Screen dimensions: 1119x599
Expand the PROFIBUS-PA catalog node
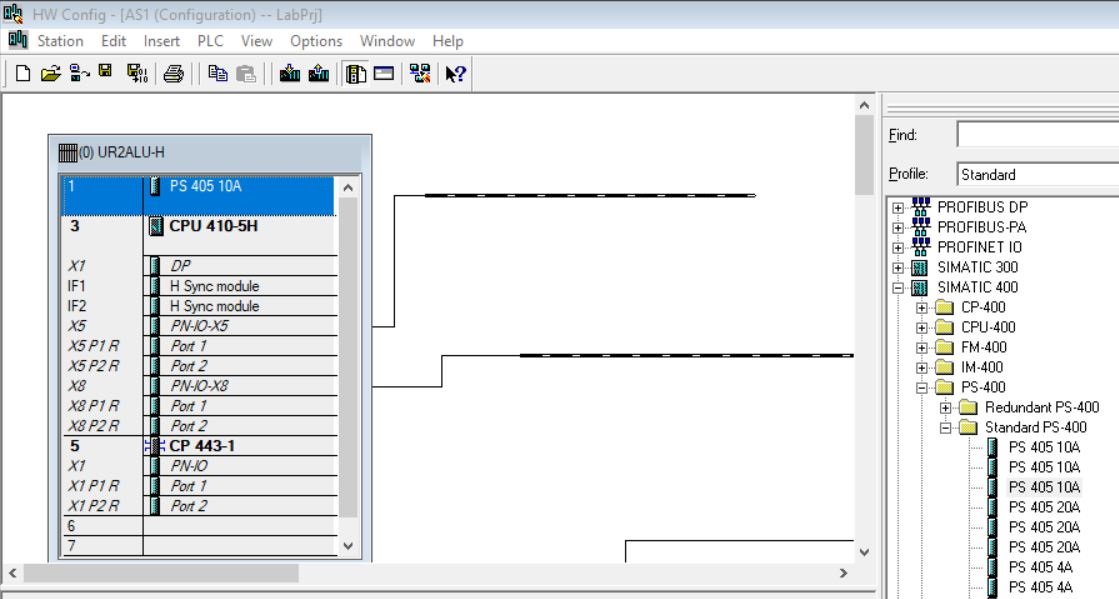pos(898,228)
